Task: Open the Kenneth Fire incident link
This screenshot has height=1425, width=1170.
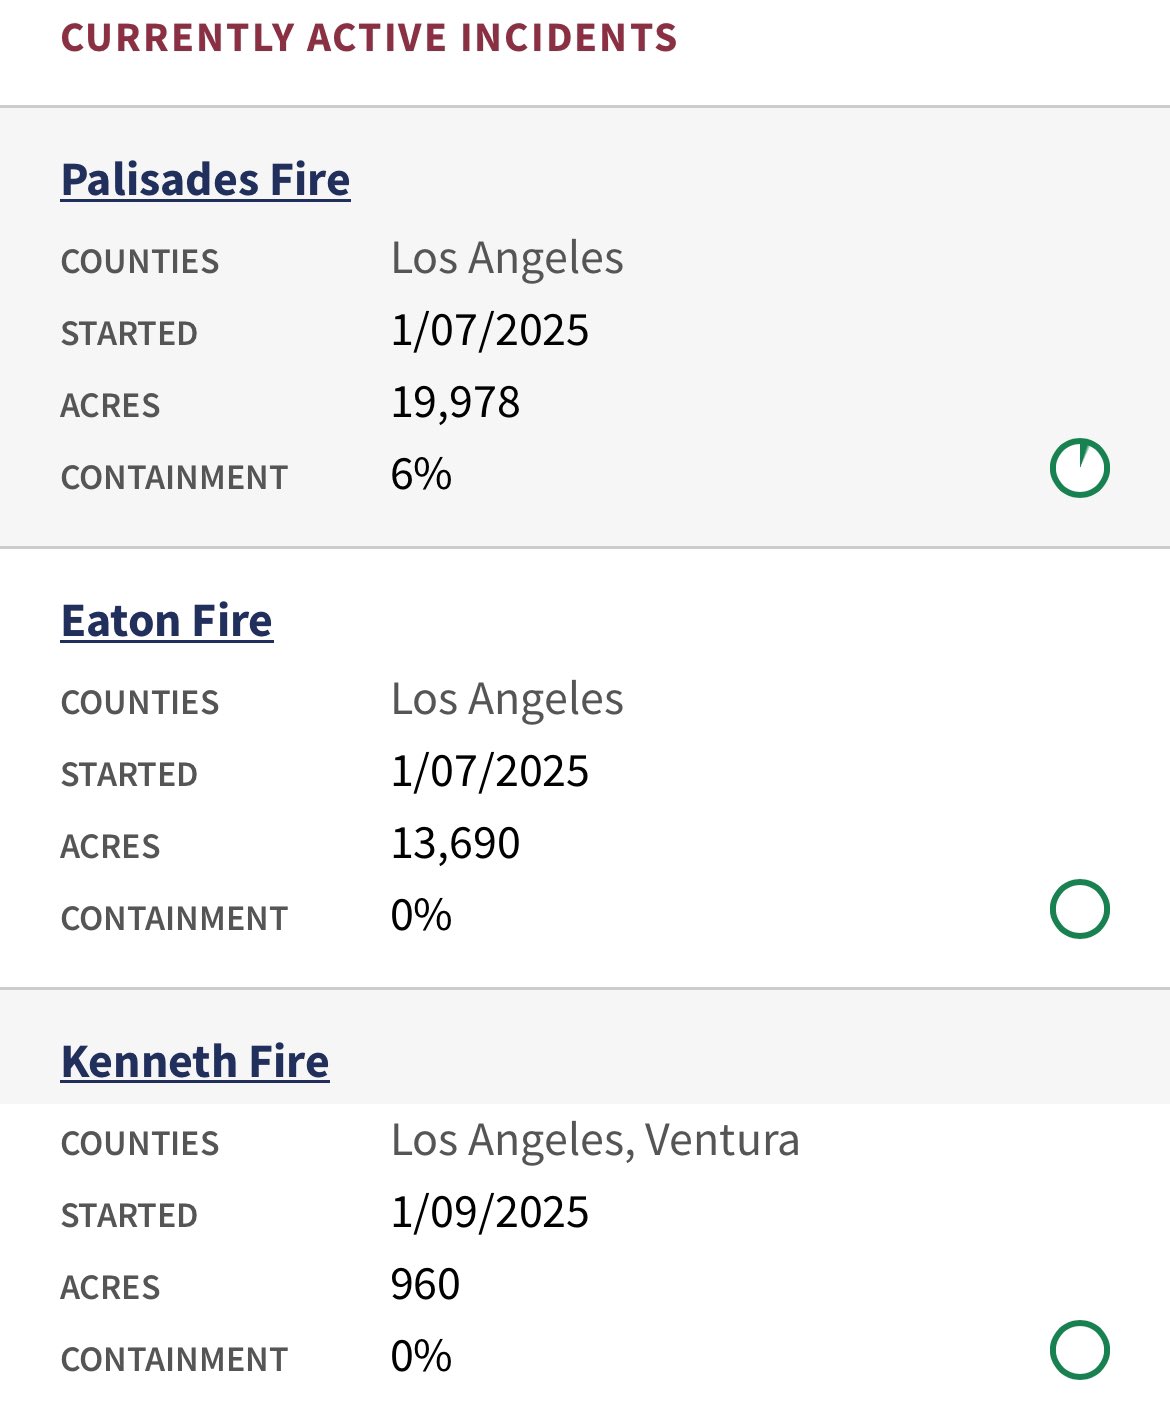Action: point(195,1062)
